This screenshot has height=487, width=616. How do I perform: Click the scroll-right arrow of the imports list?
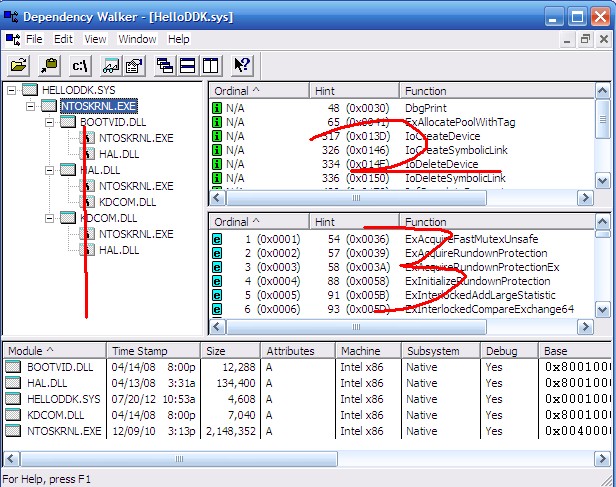coord(585,198)
